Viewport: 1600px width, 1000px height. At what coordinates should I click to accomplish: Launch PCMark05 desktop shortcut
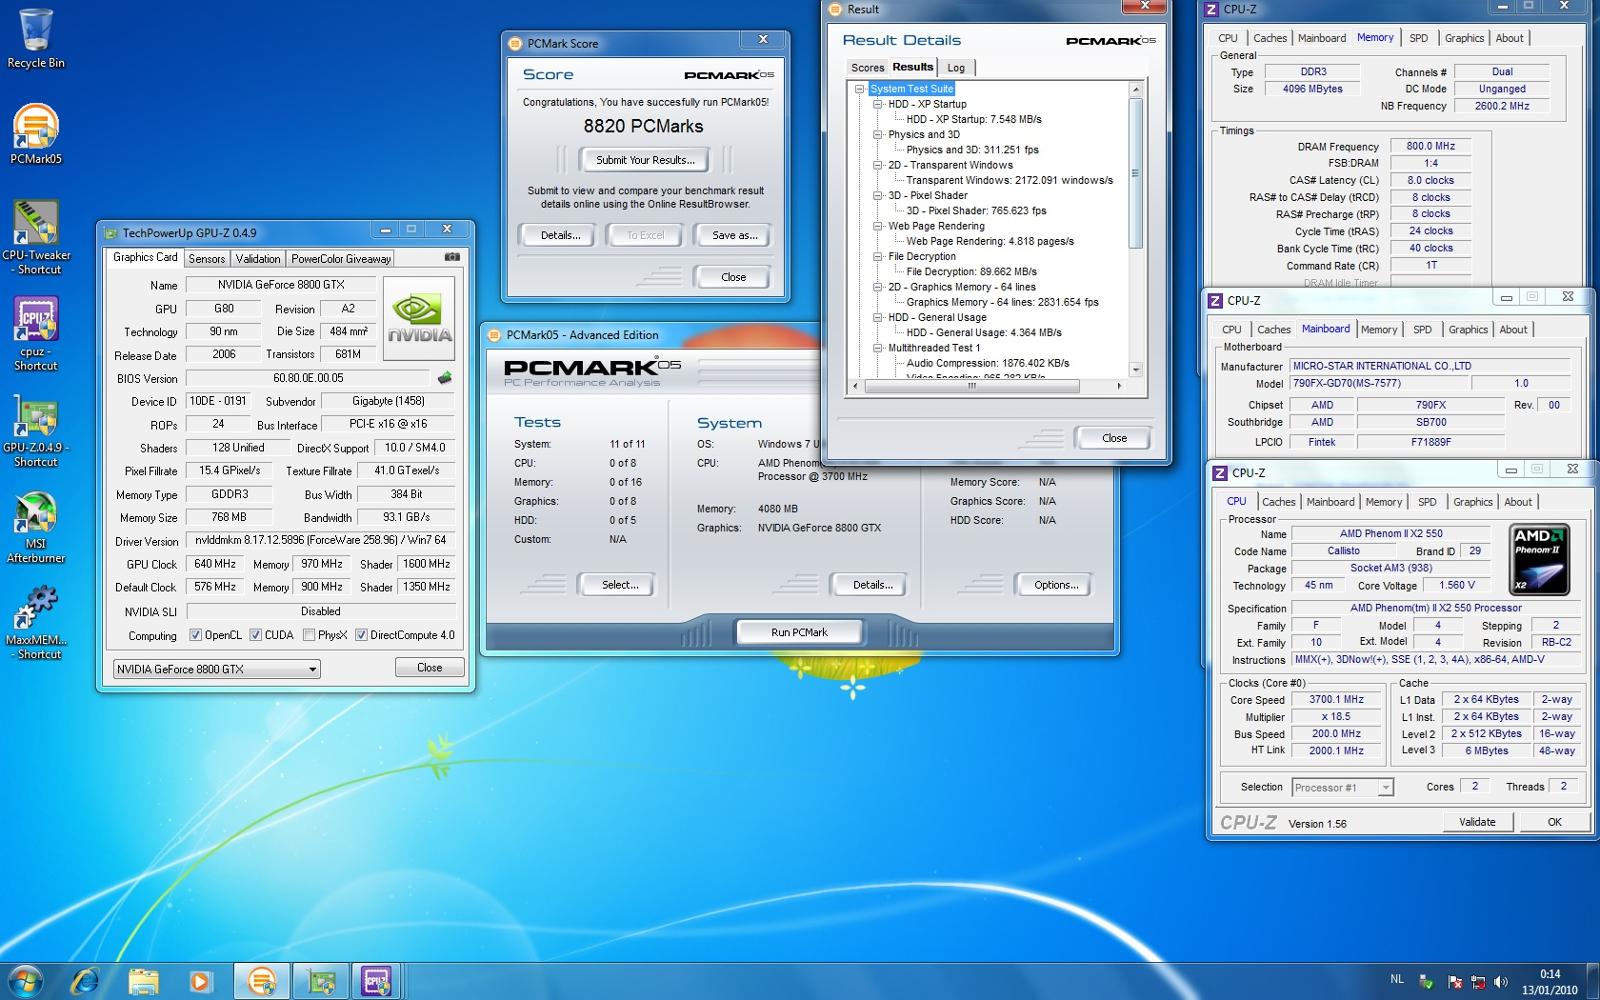tap(36, 134)
